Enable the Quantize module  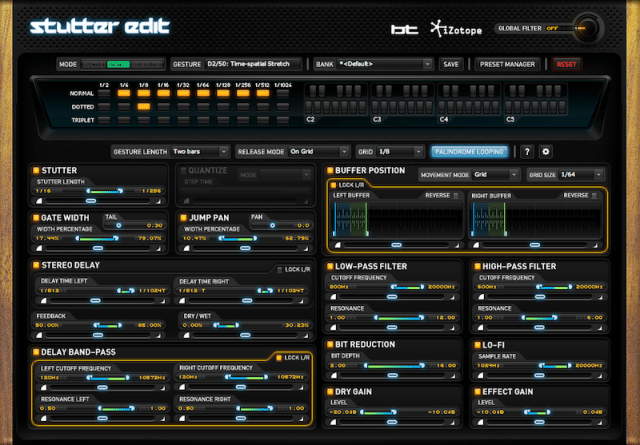pos(183,170)
